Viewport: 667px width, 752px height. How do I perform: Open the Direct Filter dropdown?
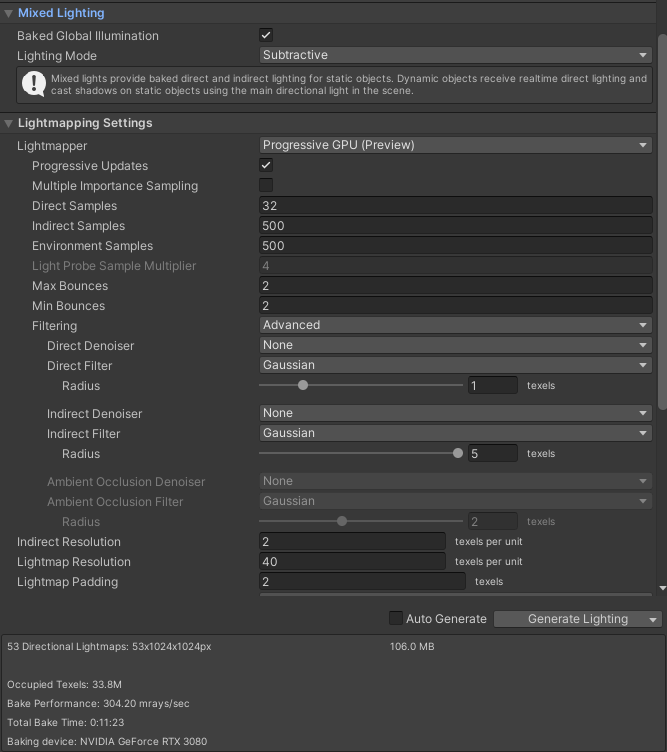pos(455,365)
